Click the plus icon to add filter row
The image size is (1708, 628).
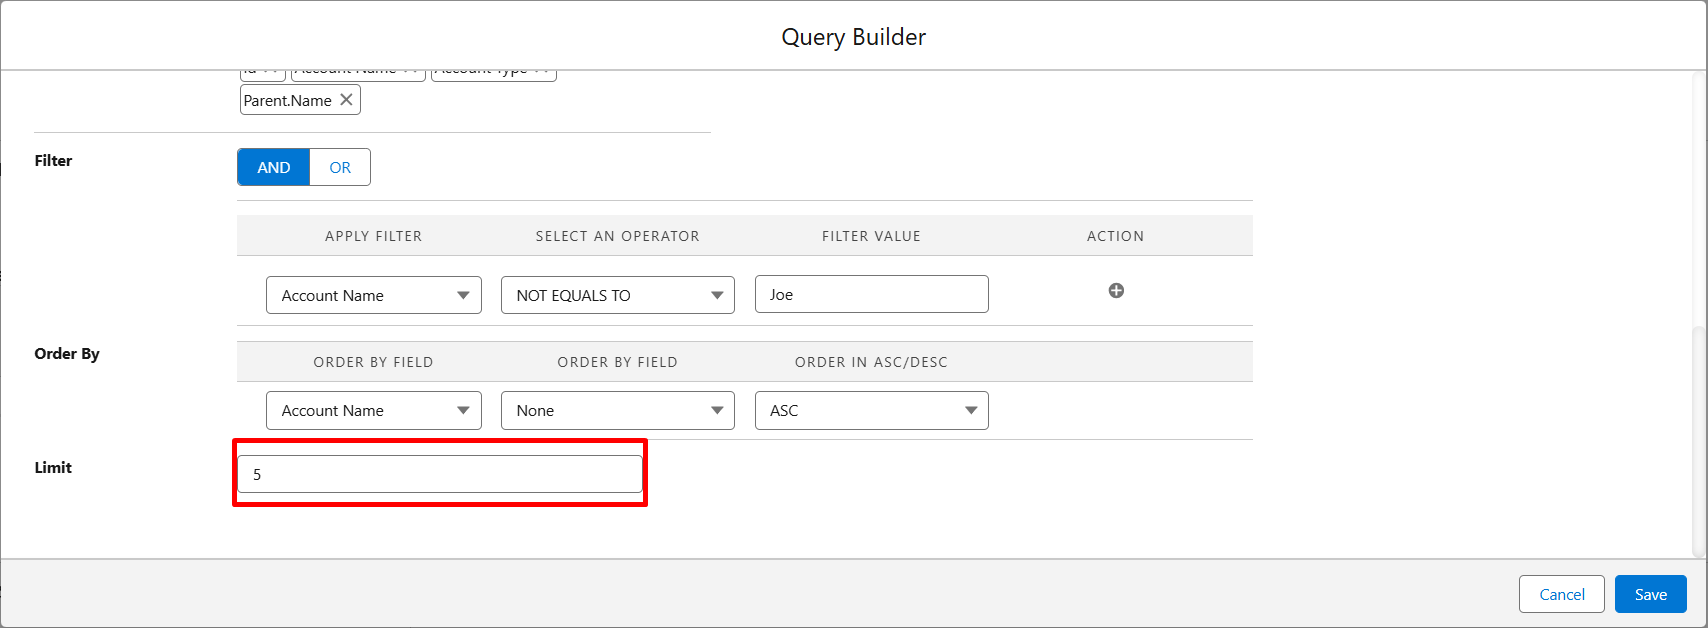1116,291
